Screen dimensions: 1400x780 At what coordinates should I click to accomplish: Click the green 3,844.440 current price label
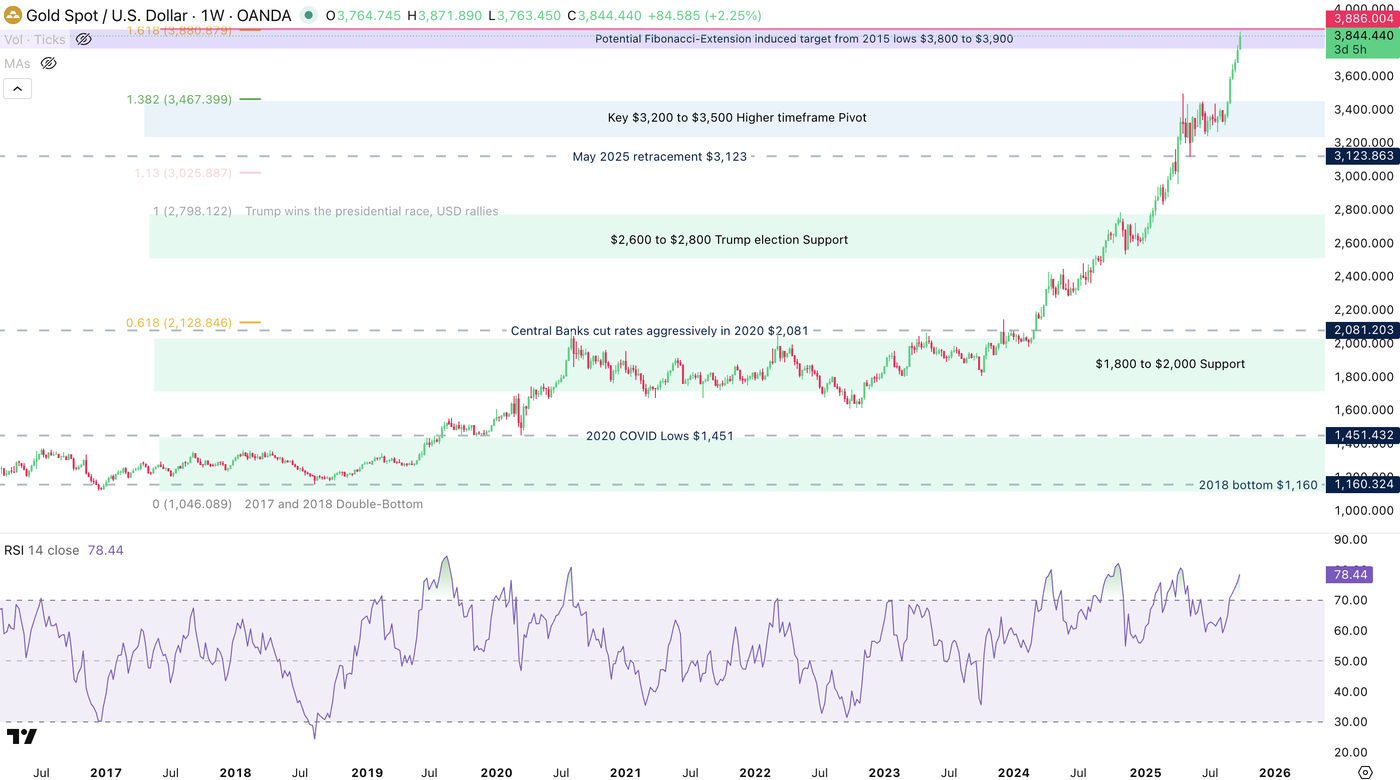click(x=1361, y=35)
